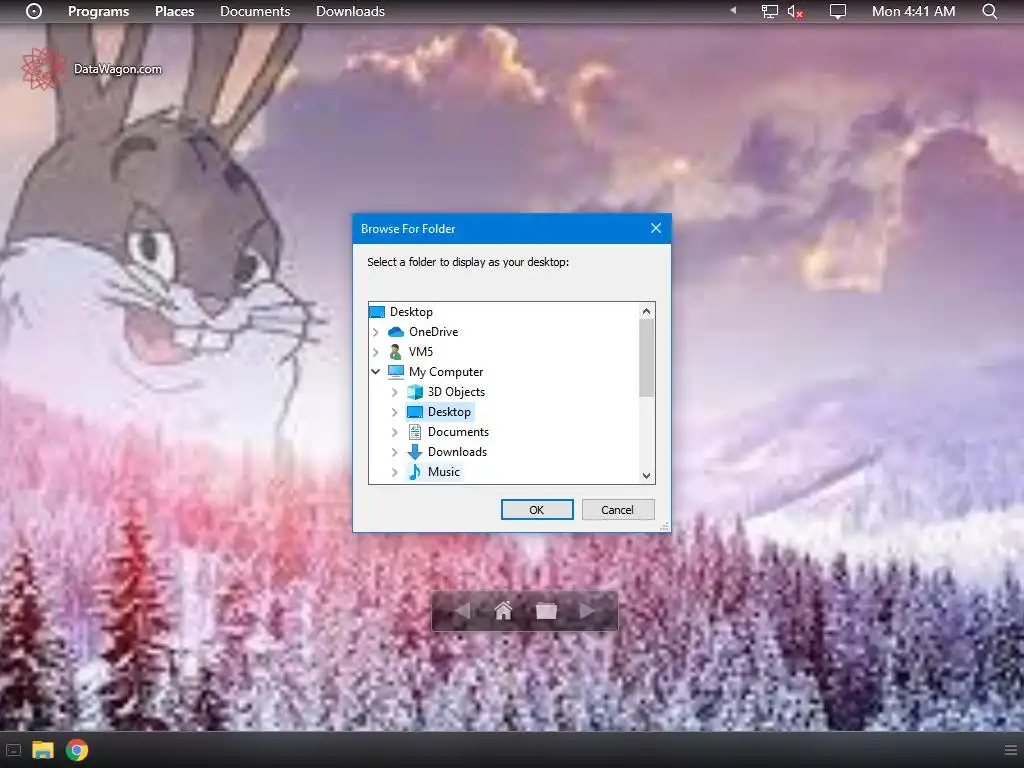Expand the OneDrive node
The height and width of the screenshot is (768, 1024).
click(x=376, y=332)
